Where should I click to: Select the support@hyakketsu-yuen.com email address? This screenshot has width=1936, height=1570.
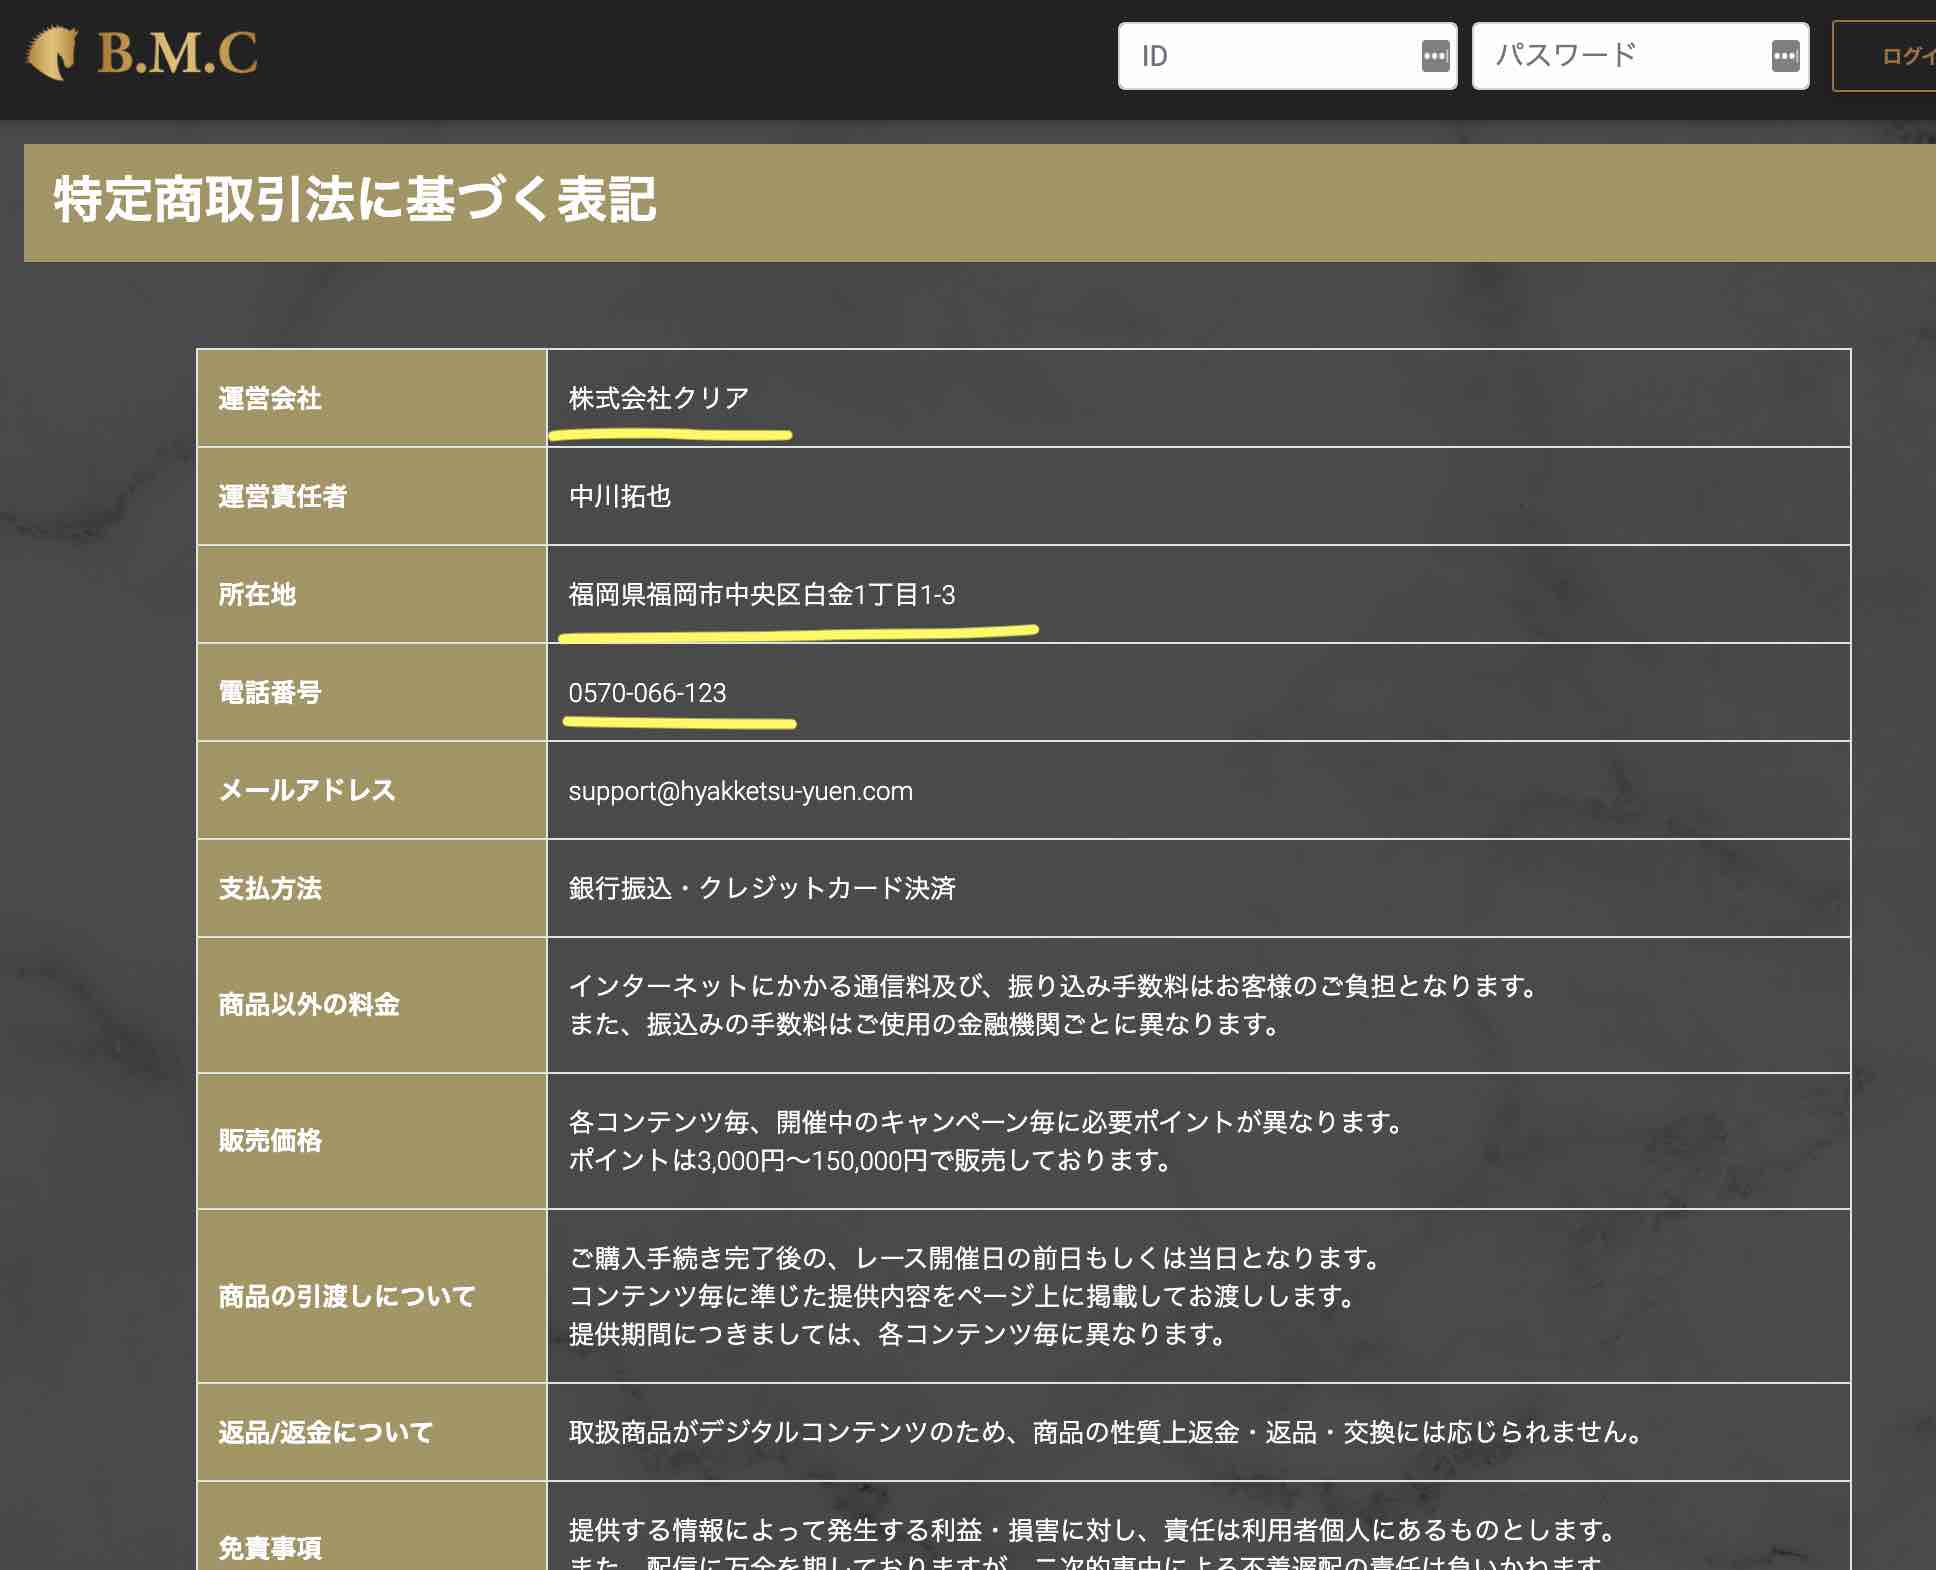point(740,790)
